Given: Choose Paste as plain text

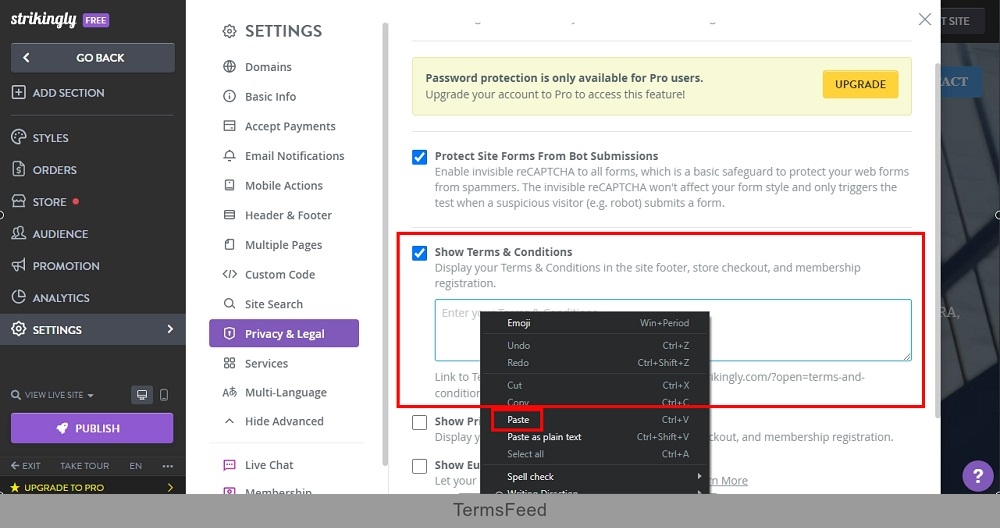Looking at the screenshot, I should [x=594, y=437].
